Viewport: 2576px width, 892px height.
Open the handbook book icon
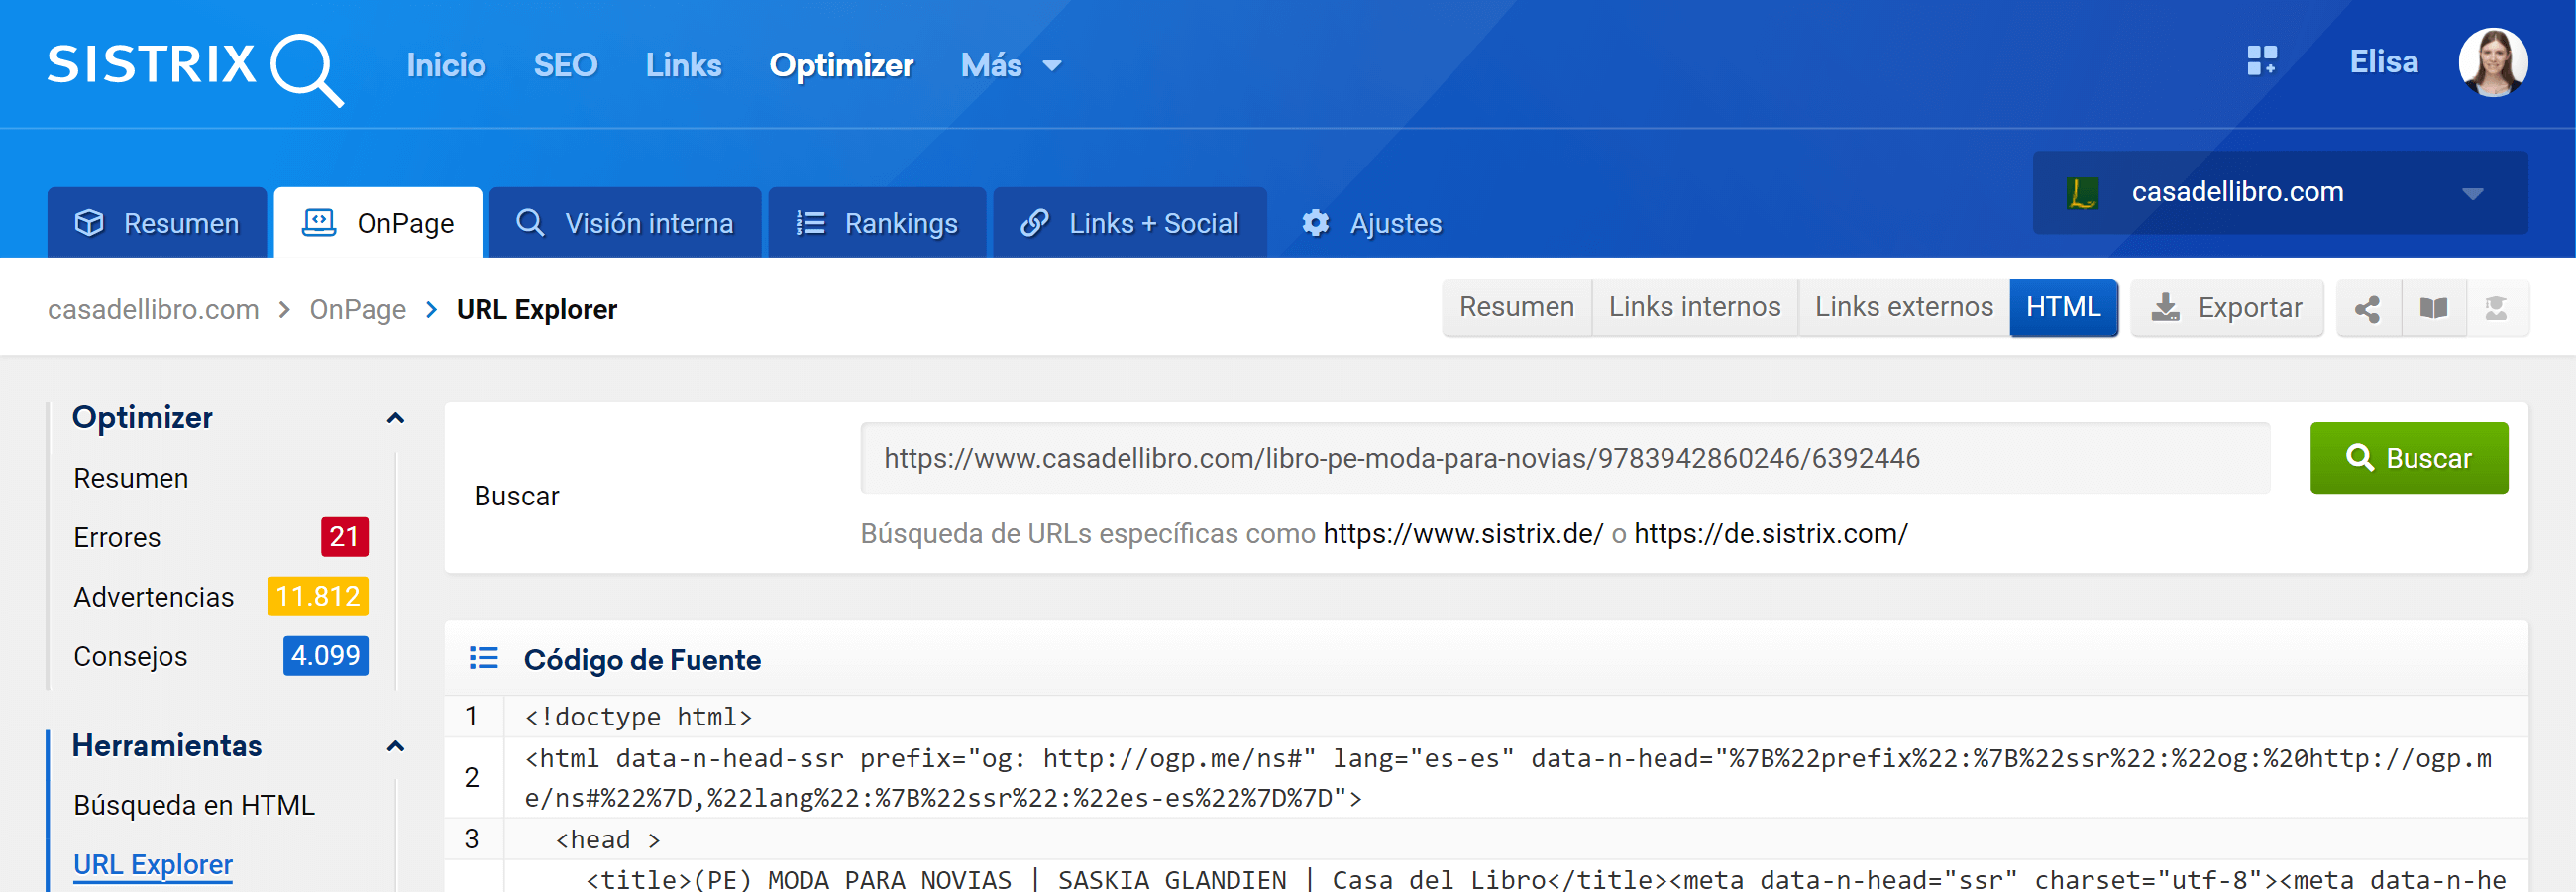2433,309
